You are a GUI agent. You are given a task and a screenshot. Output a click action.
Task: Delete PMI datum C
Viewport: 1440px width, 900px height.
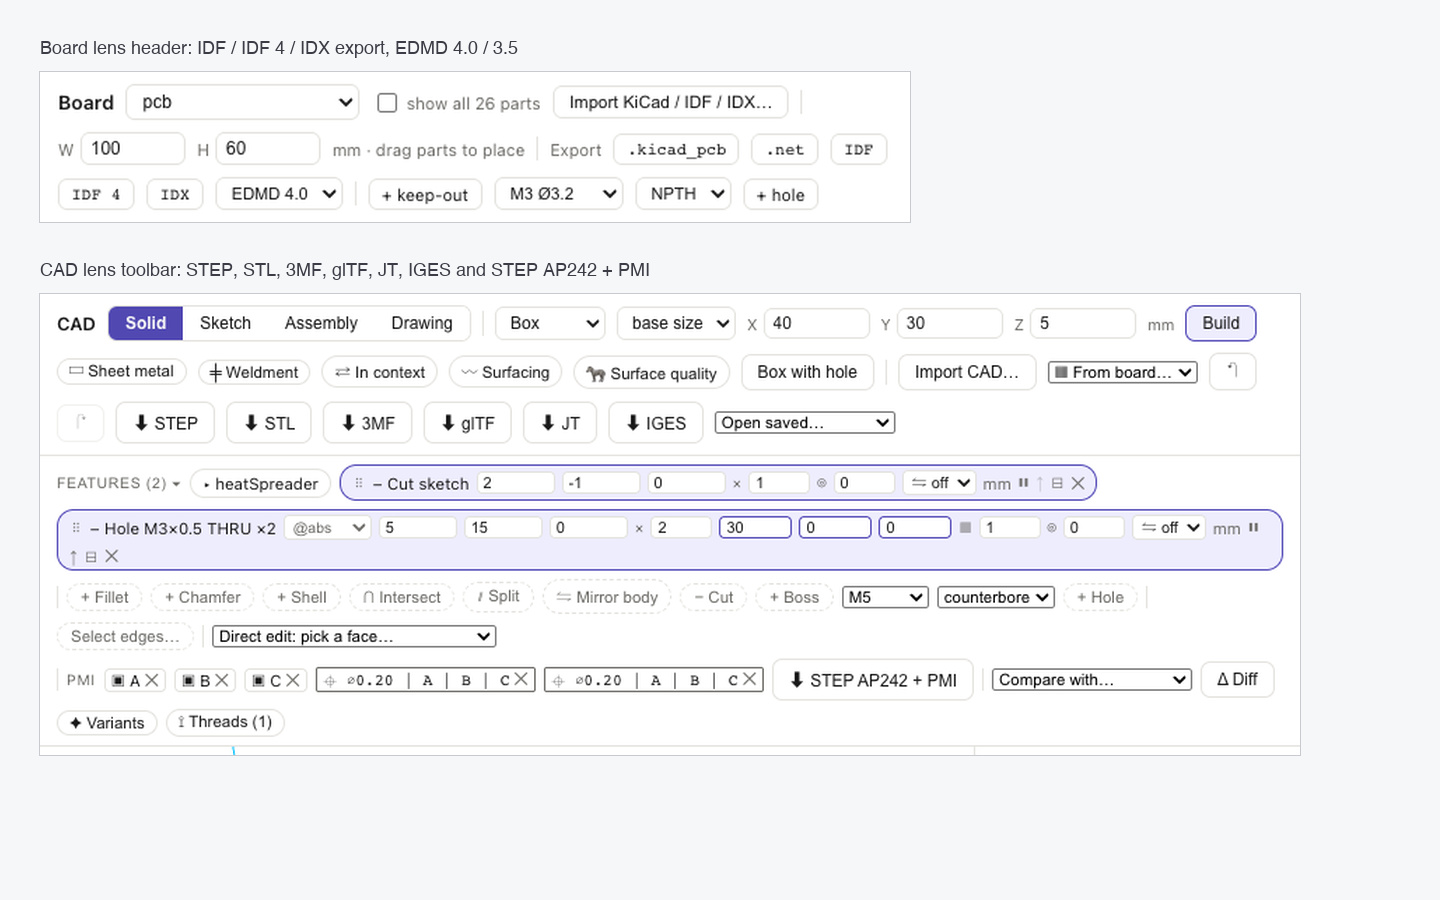point(293,680)
